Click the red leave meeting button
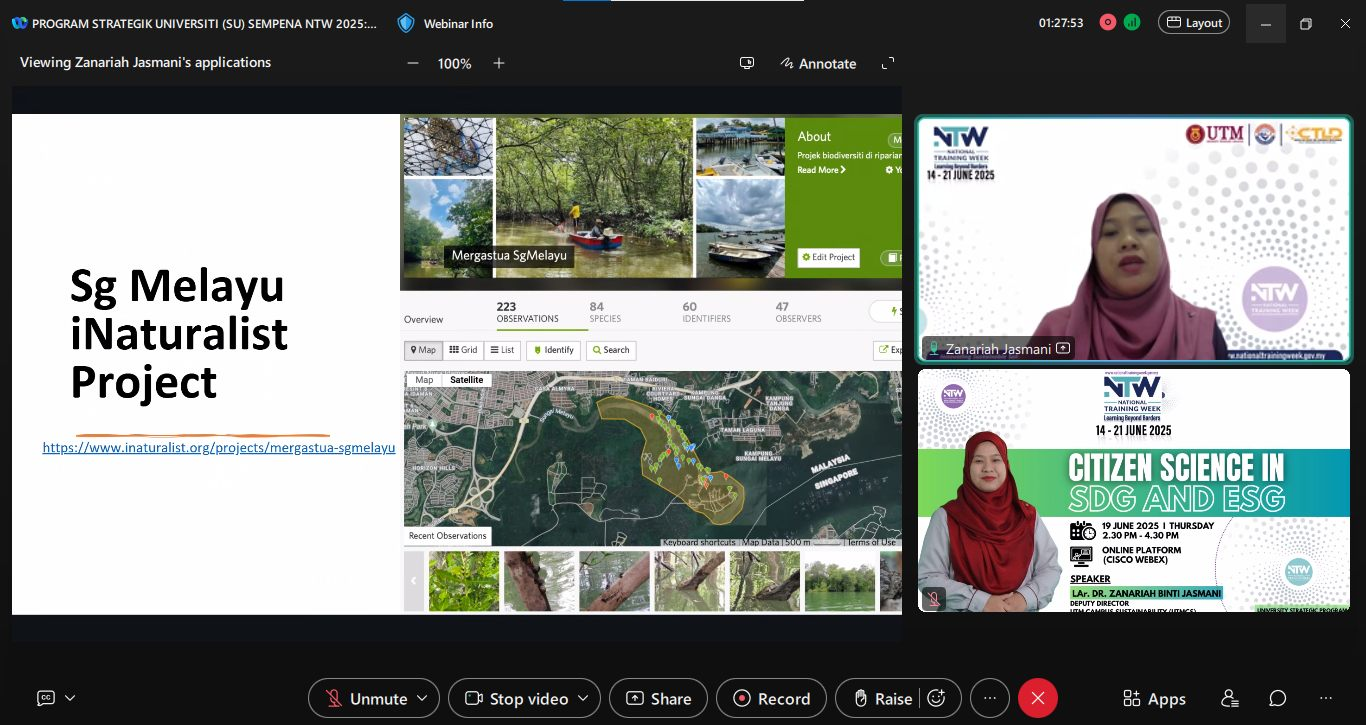Image resolution: width=1366 pixels, height=725 pixels. [1037, 698]
